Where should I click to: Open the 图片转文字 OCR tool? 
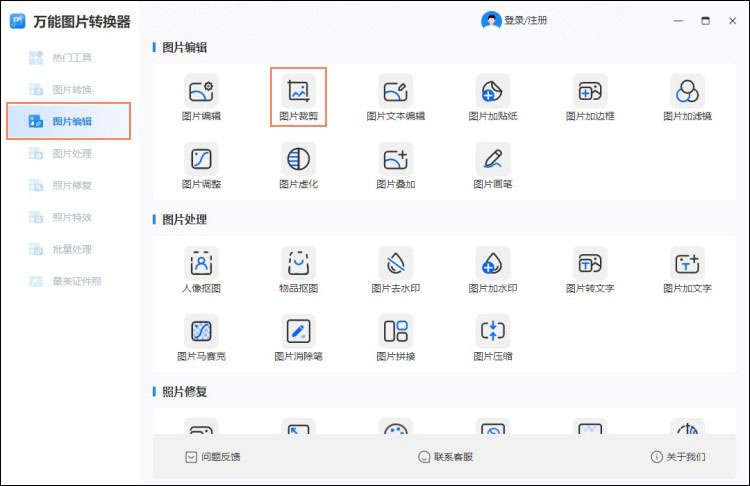[590, 264]
